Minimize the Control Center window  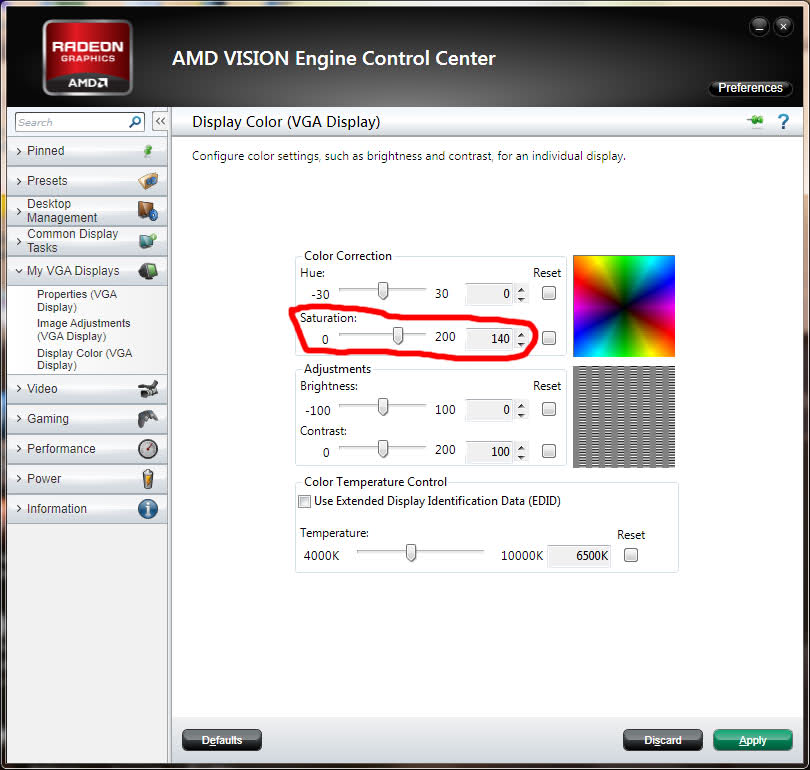tap(759, 26)
